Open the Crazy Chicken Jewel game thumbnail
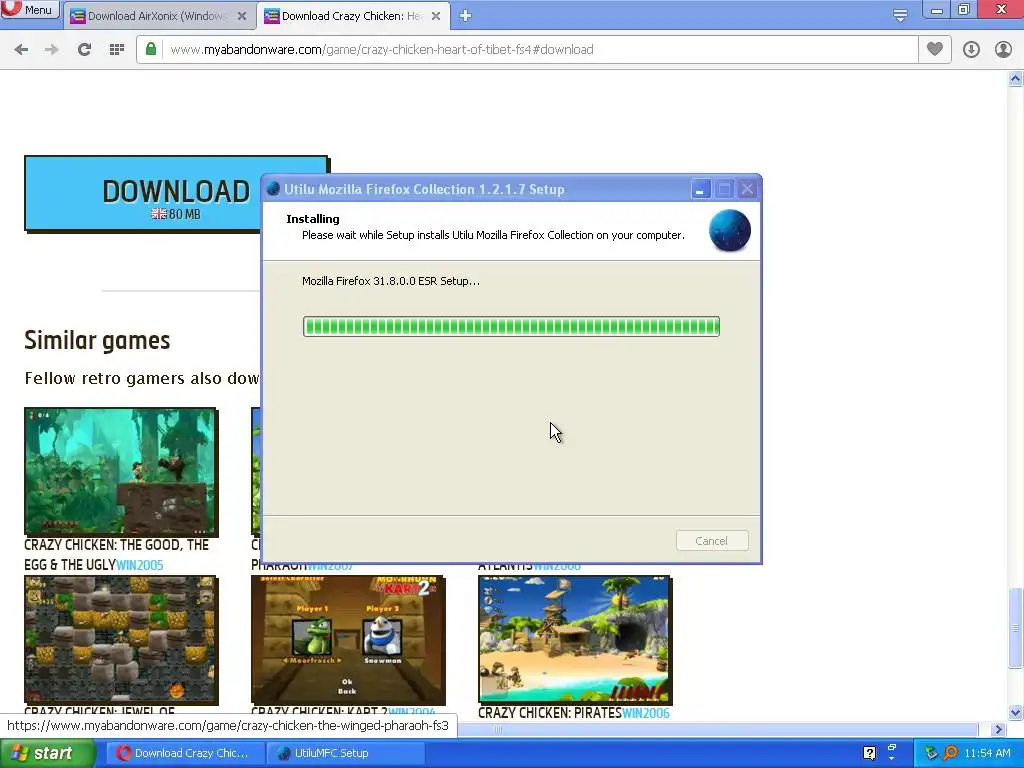 (121, 639)
